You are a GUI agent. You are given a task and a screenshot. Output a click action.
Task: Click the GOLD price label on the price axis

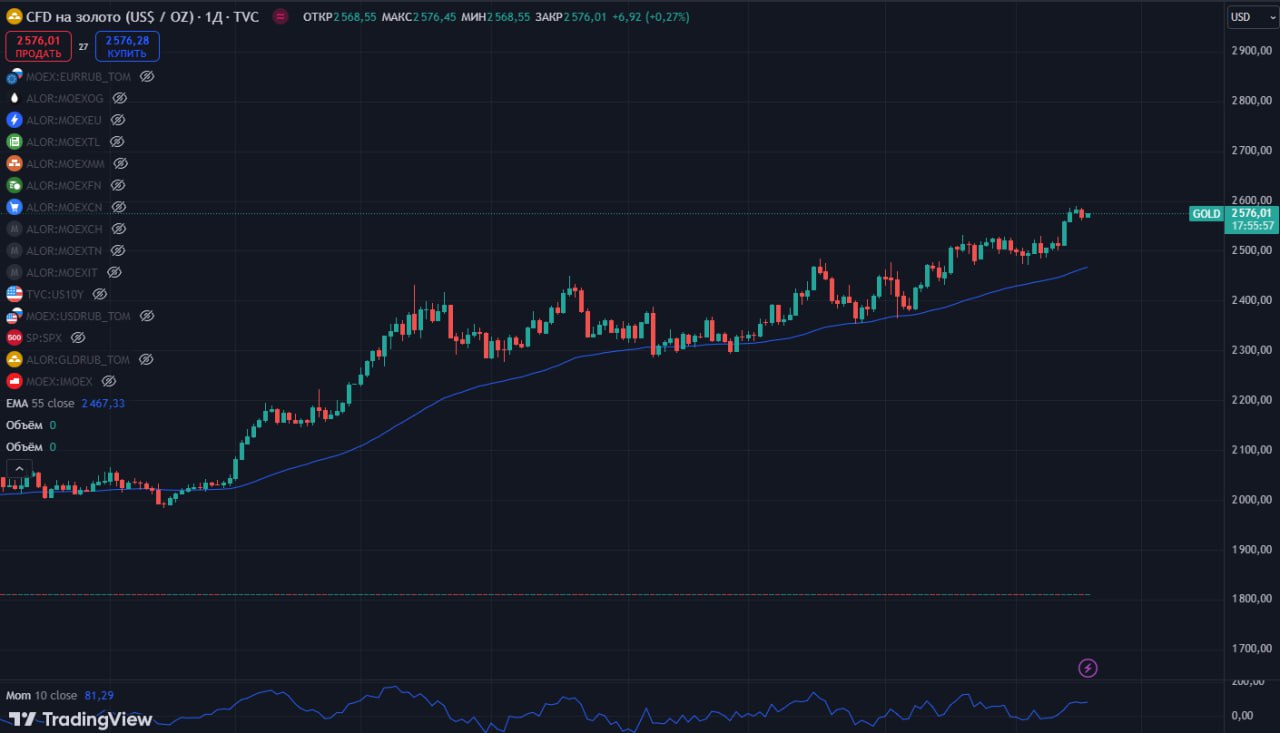(x=1207, y=214)
